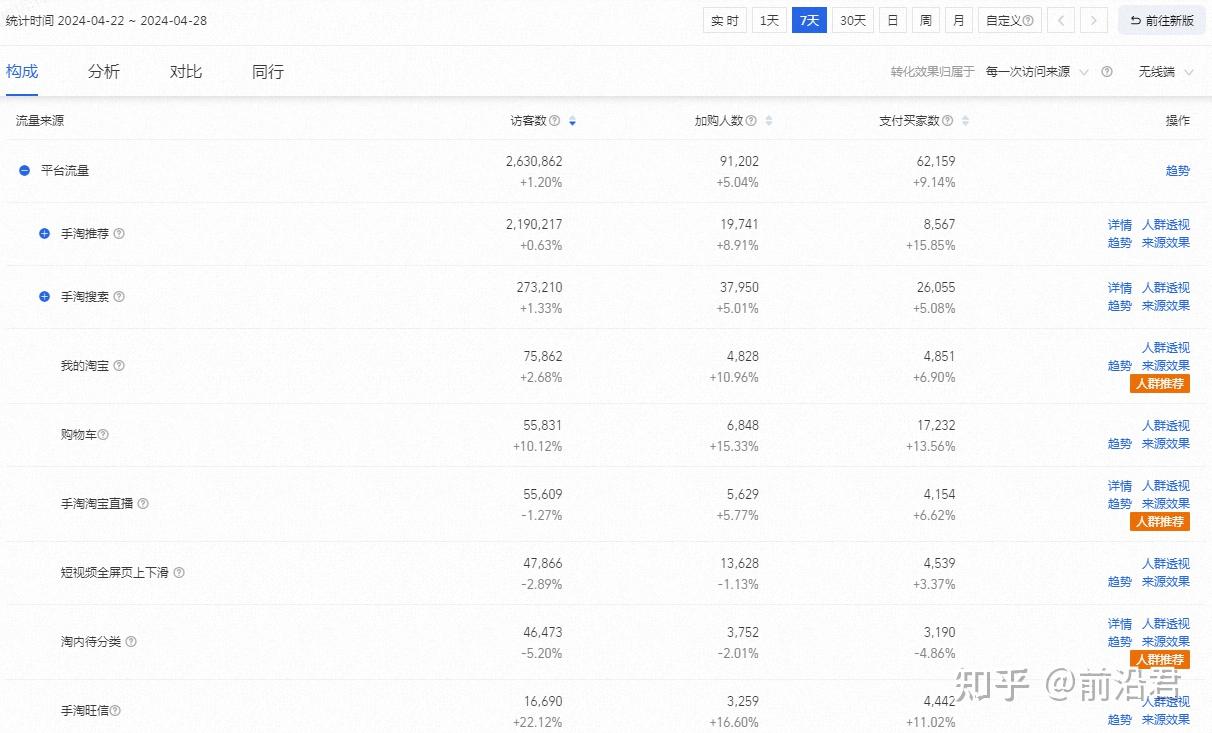Image resolution: width=1212 pixels, height=733 pixels.
Task: Select 周 time granularity
Action: point(926,20)
